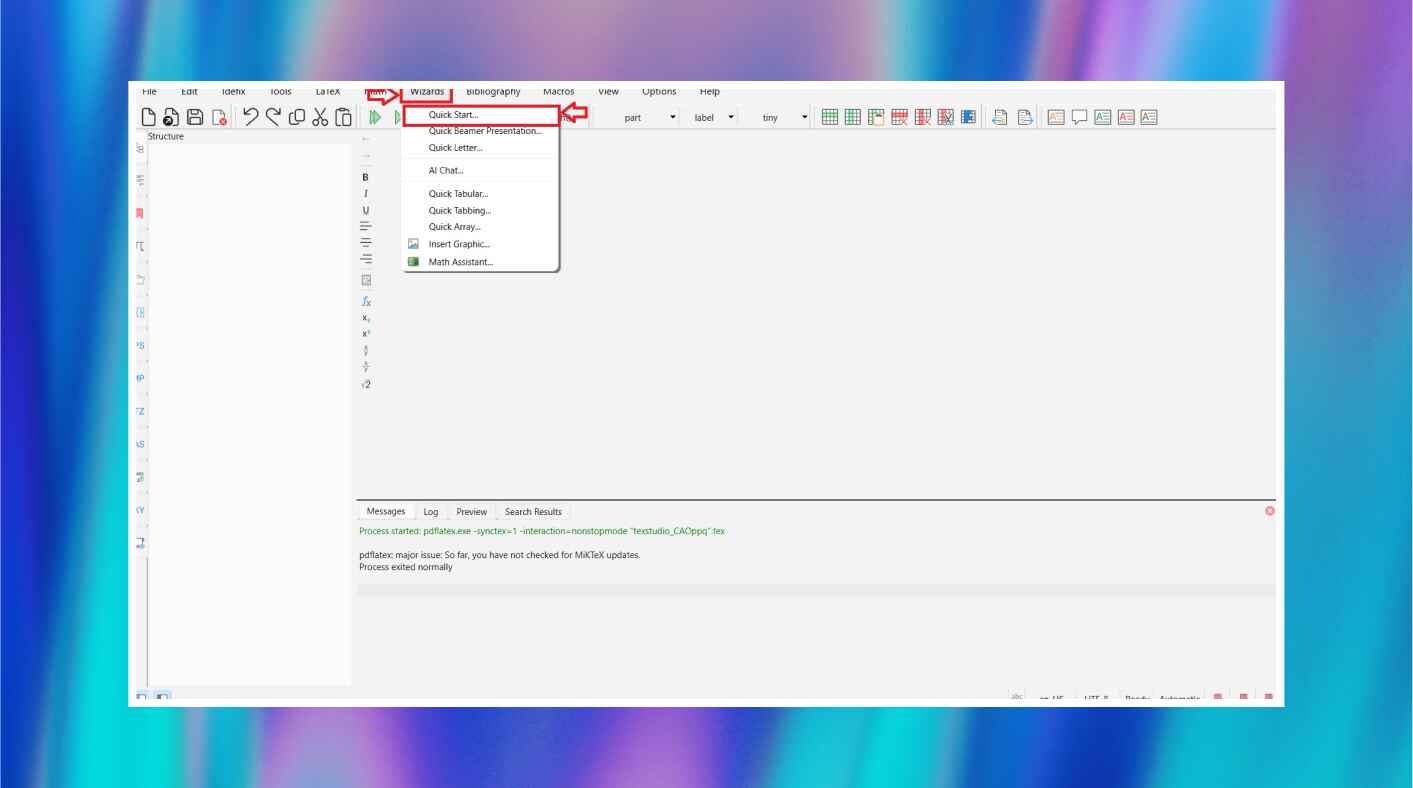
Task: Select Quick Tabbing... wizard entry
Action: (480, 211)
